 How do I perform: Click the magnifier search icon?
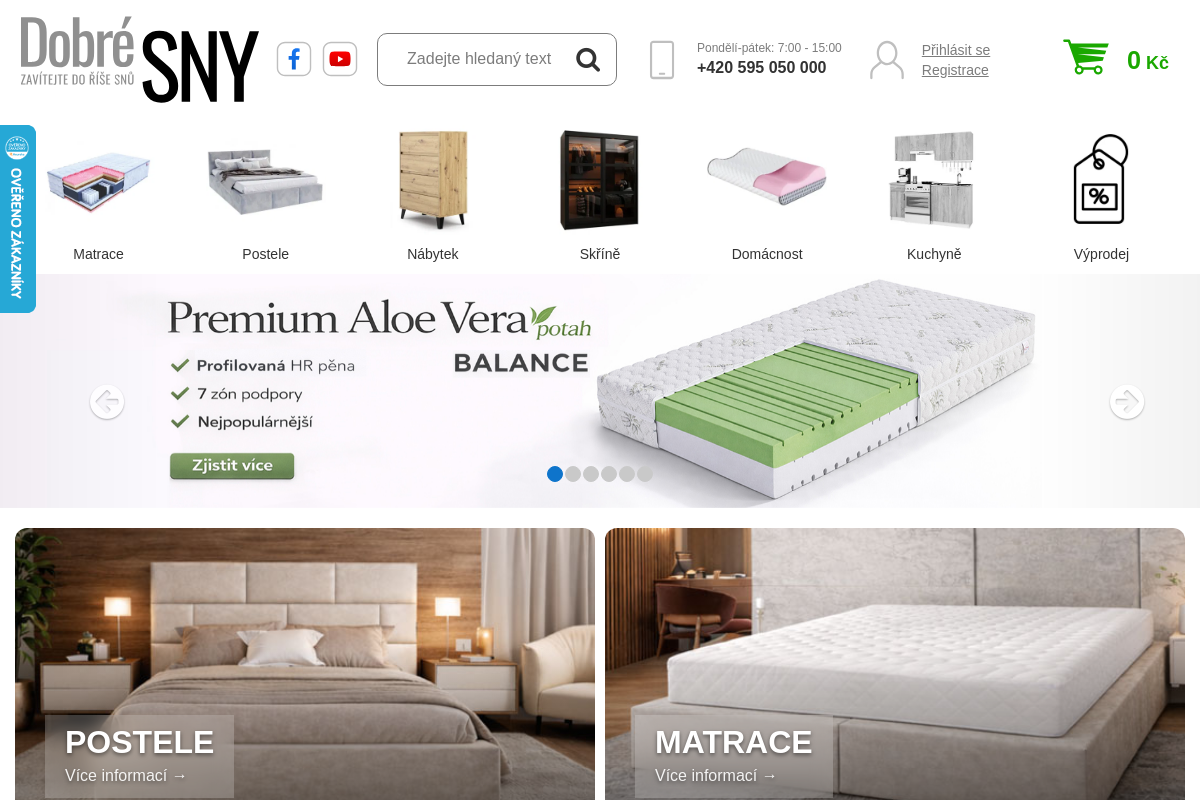click(588, 59)
